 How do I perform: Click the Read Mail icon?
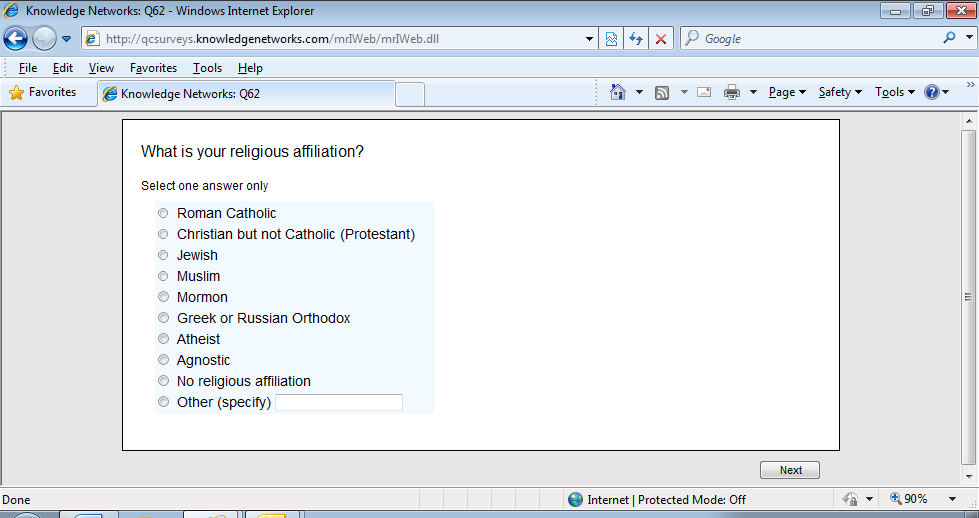click(x=704, y=92)
